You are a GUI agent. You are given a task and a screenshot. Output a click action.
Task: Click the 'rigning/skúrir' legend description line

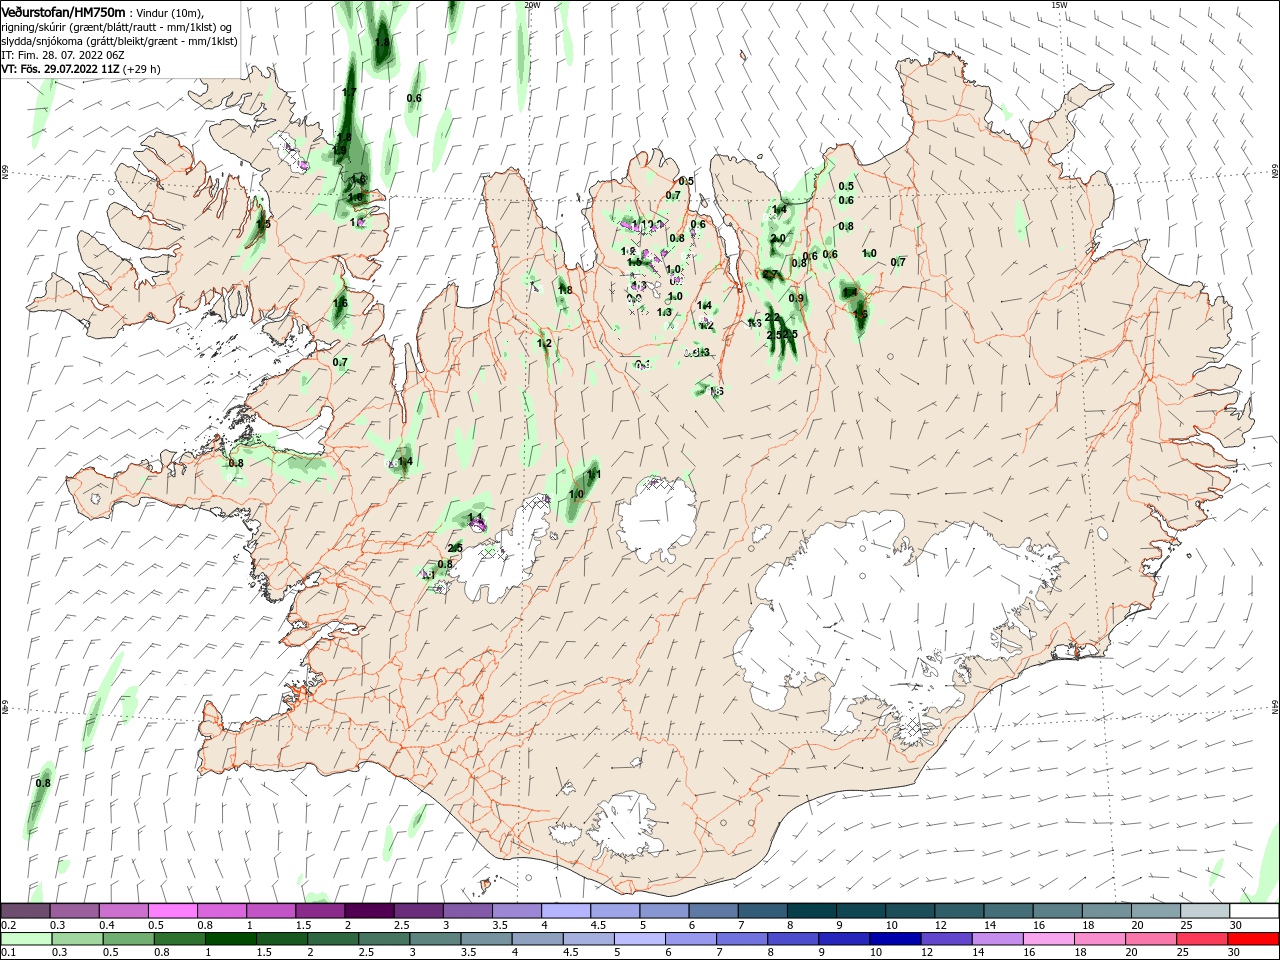(118, 27)
